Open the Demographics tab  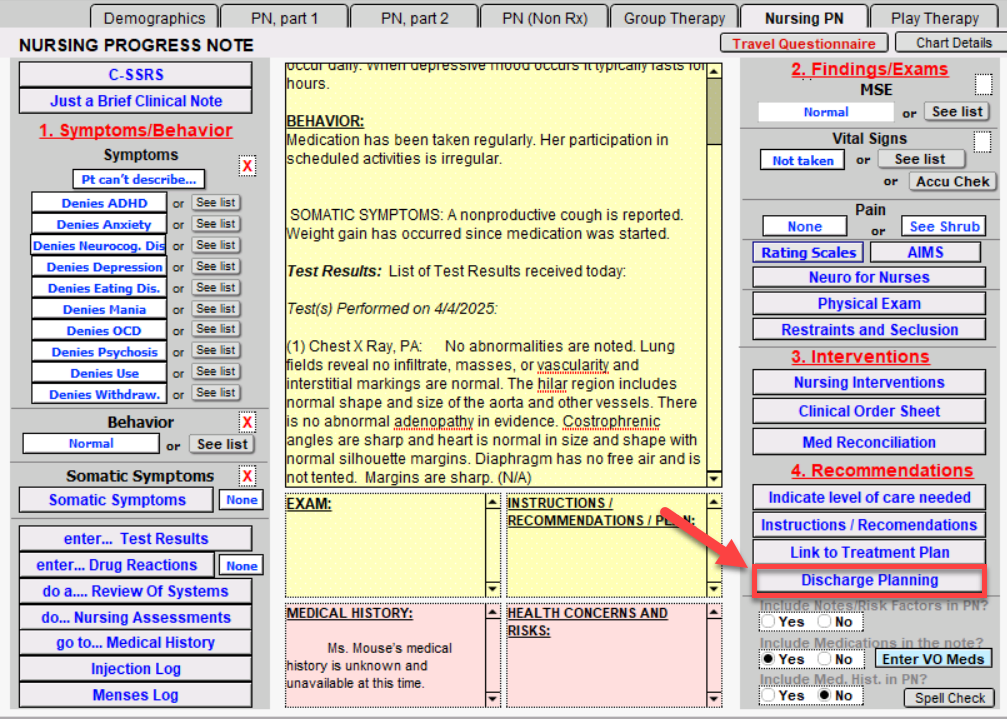pos(154,18)
